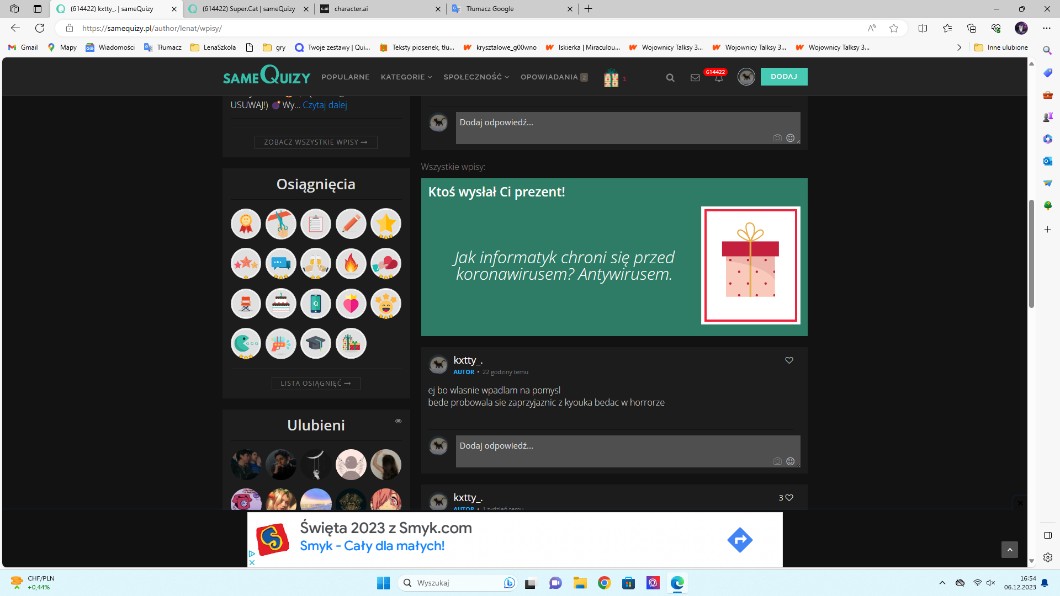This screenshot has height=596, width=1060.
Task: Open notifications bell with red badge
Action: (x=718, y=77)
